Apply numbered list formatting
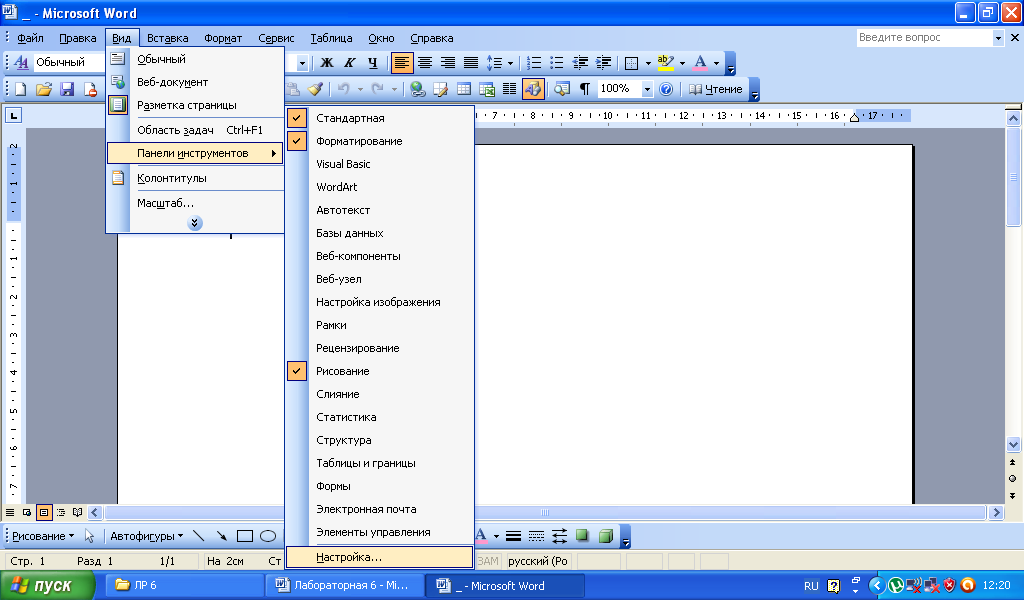This screenshot has height=600, width=1024. pyautogui.click(x=534, y=63)
